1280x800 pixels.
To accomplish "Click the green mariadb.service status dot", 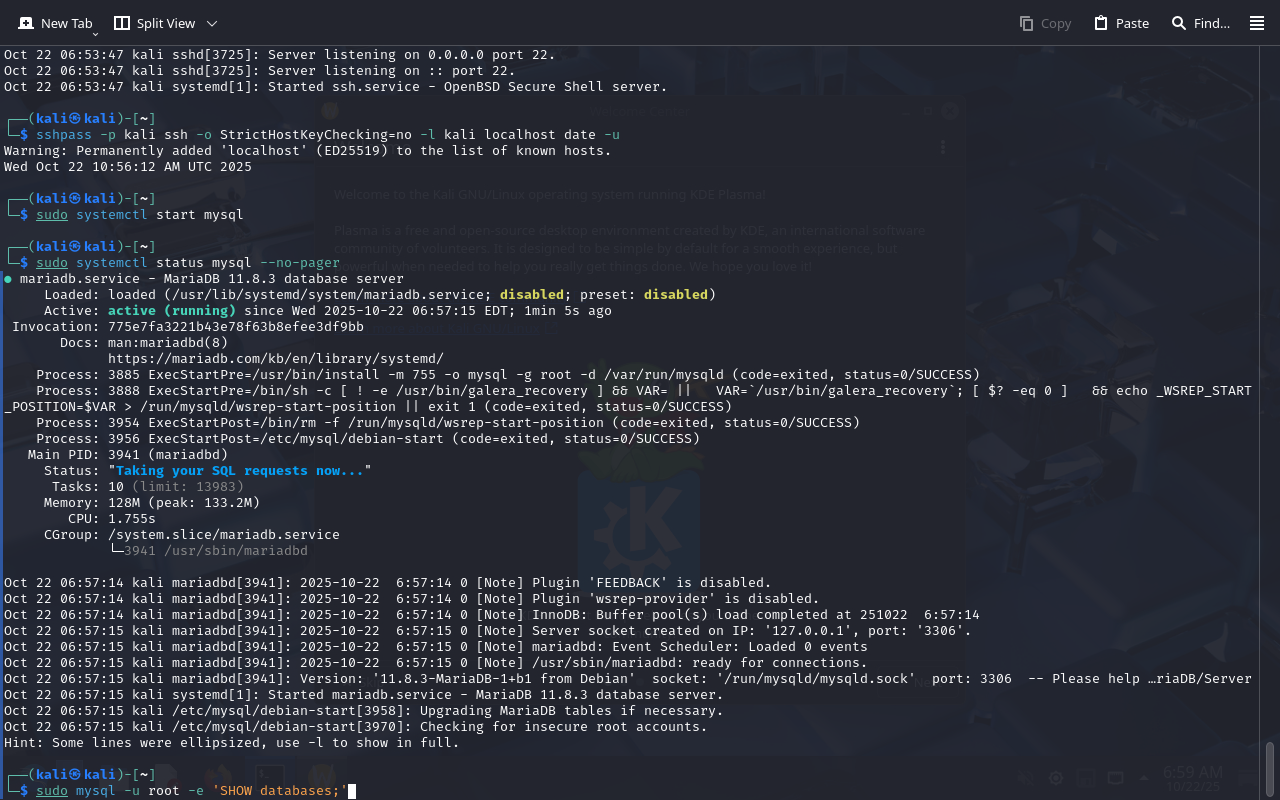I will pos(8,279).
